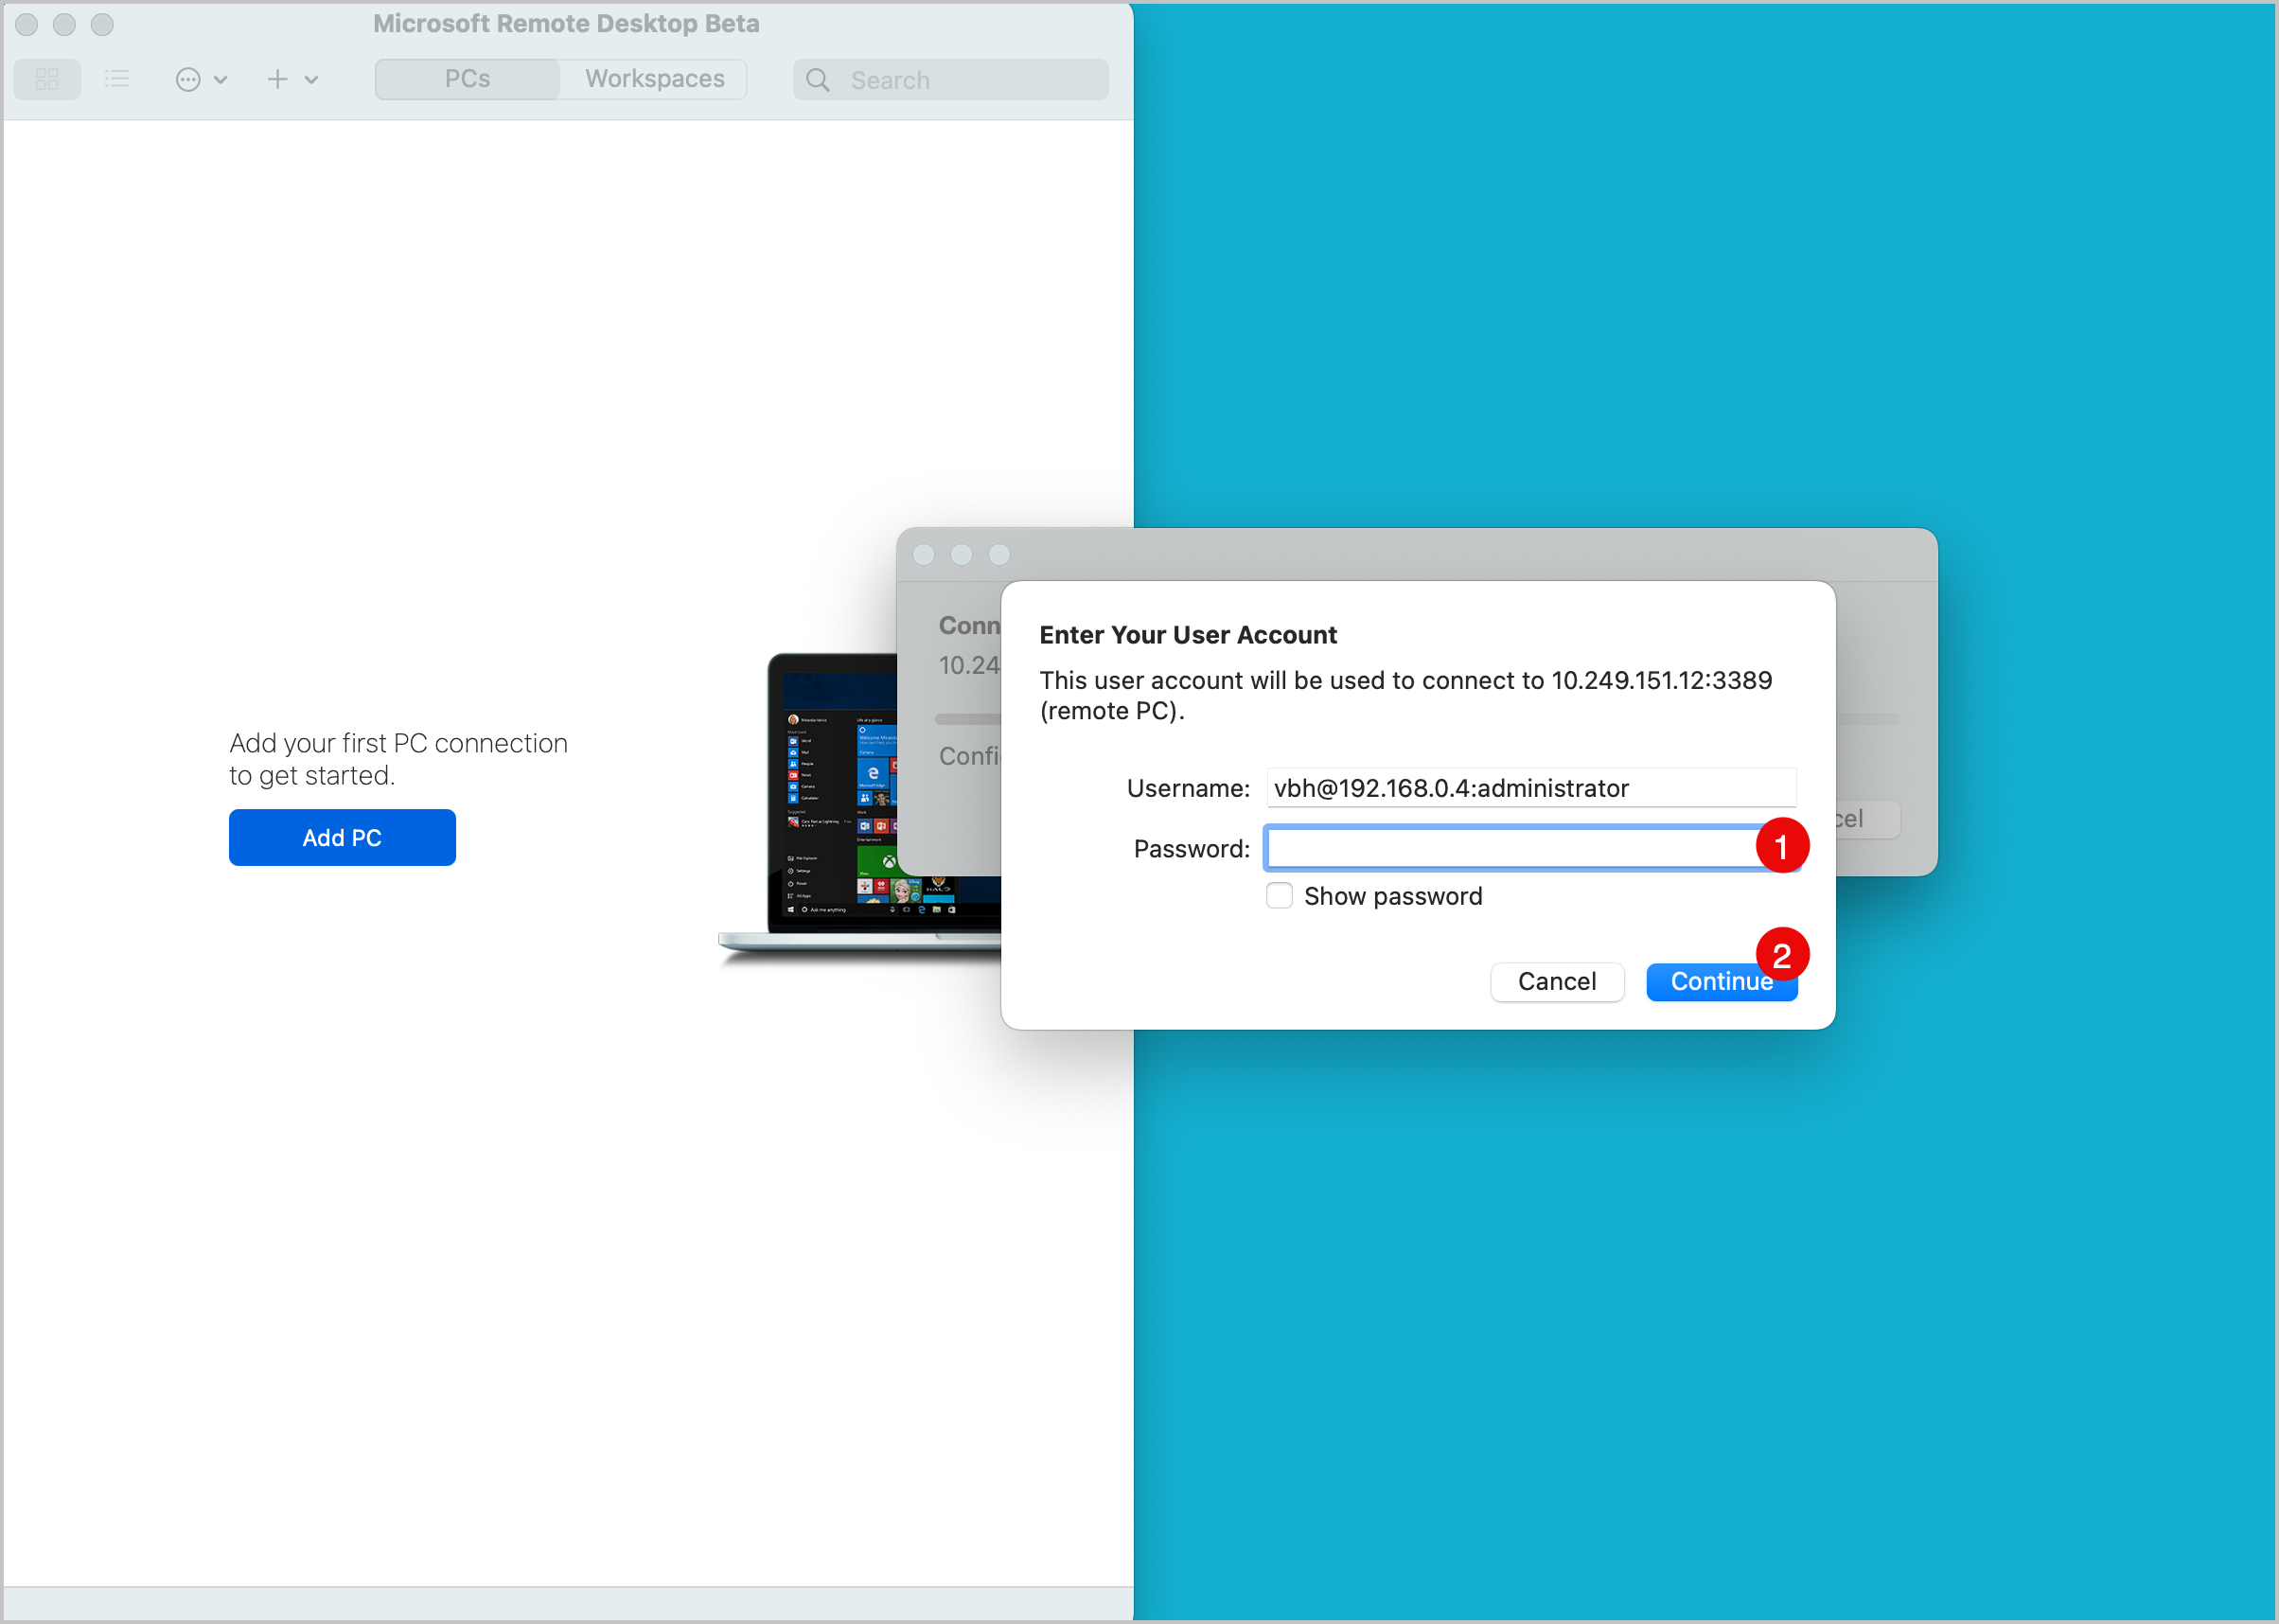
Task: Click 'Enter Your User Account' heading
Action: (1188, 635)
